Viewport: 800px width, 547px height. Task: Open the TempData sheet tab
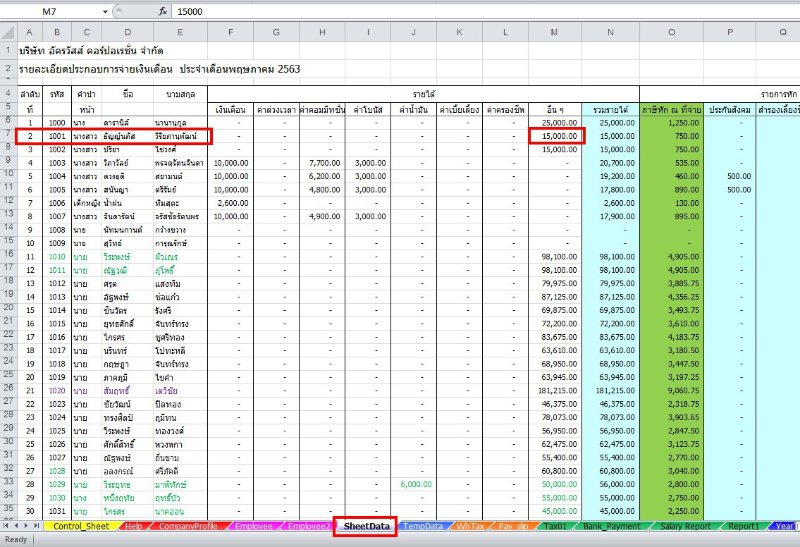(x=421, y=525)
